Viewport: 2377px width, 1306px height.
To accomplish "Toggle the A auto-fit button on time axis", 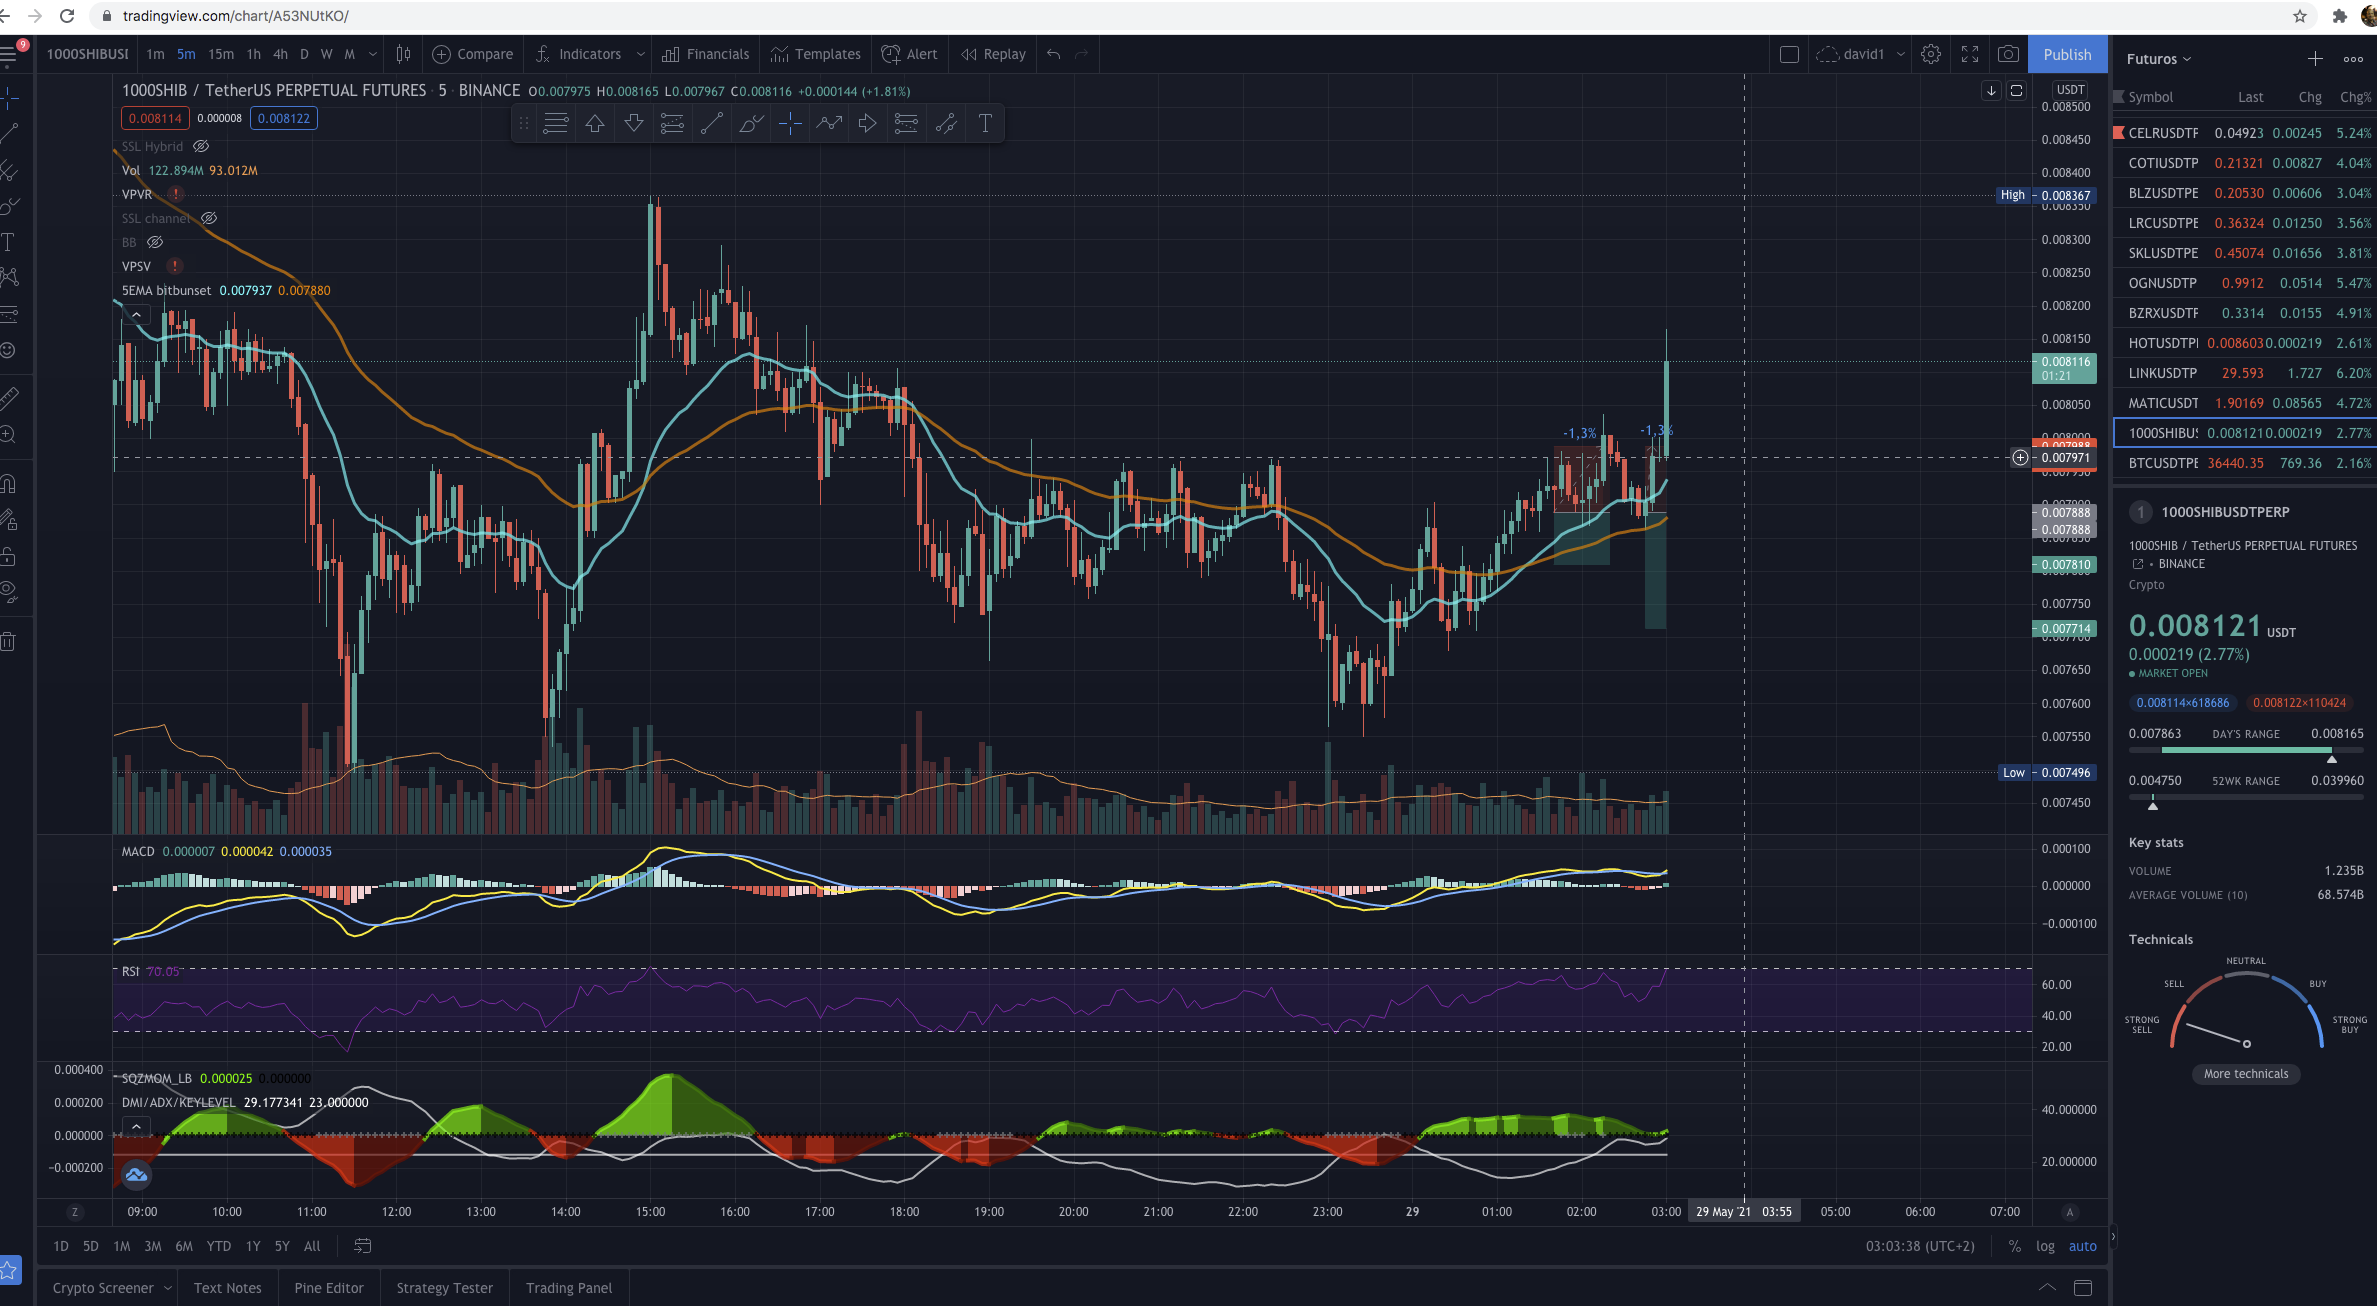I will (x=2070, y=1212).
